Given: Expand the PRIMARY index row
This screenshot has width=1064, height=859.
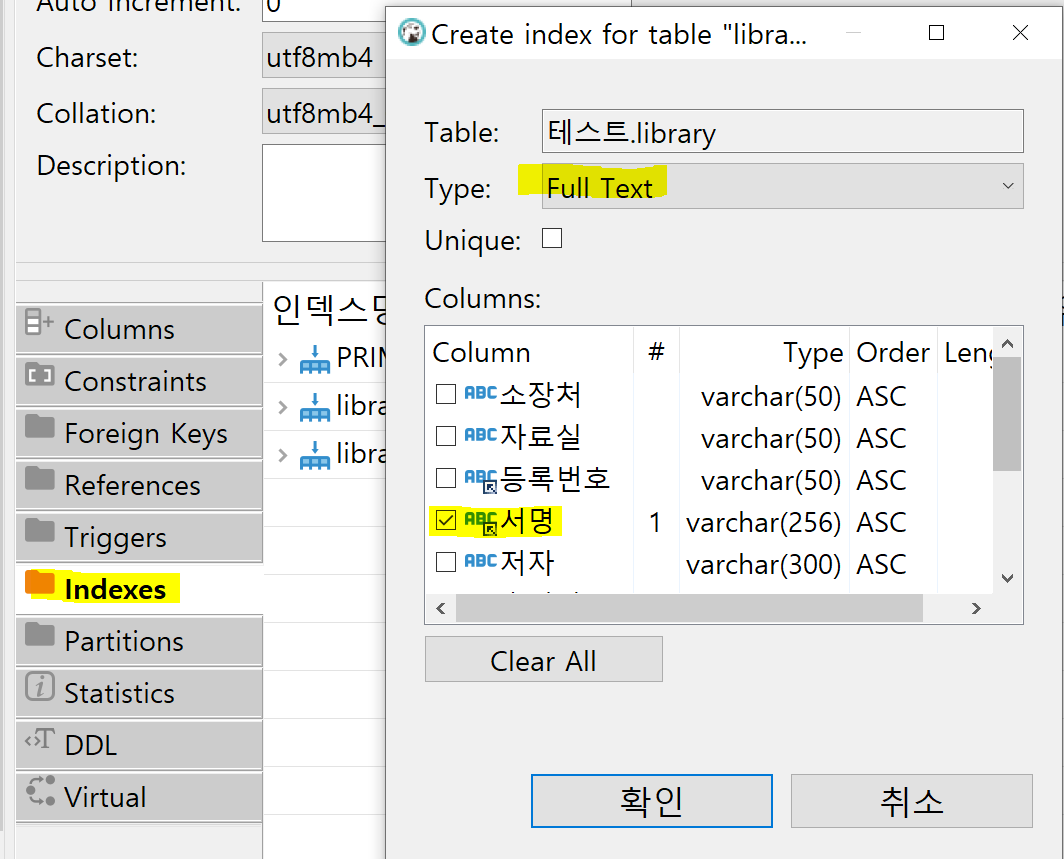Looking at the screenshot, I should tap(282, 358).
